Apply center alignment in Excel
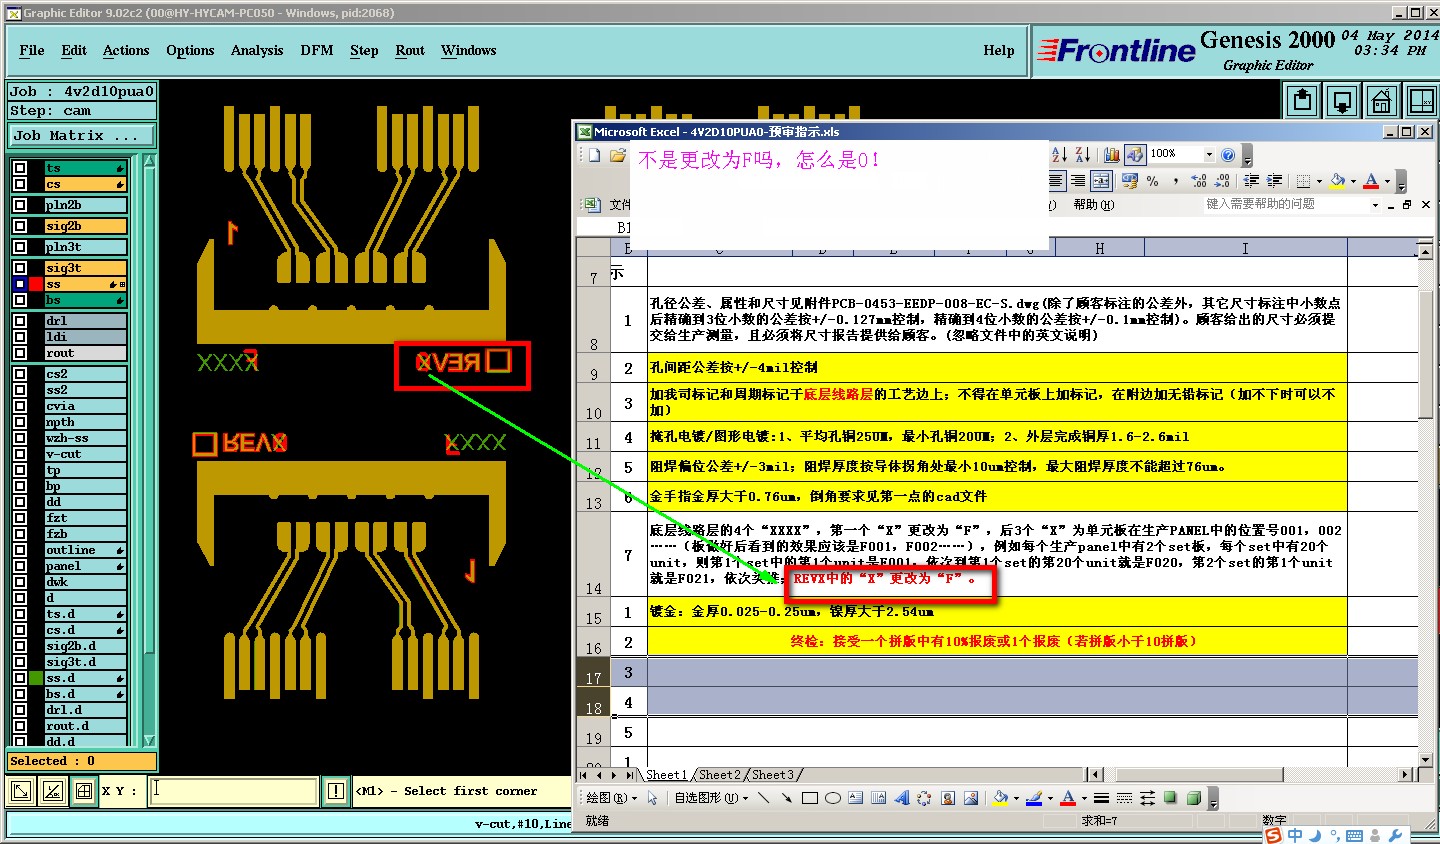This screenshot has width=1440, height=844. coord(1057,181)
